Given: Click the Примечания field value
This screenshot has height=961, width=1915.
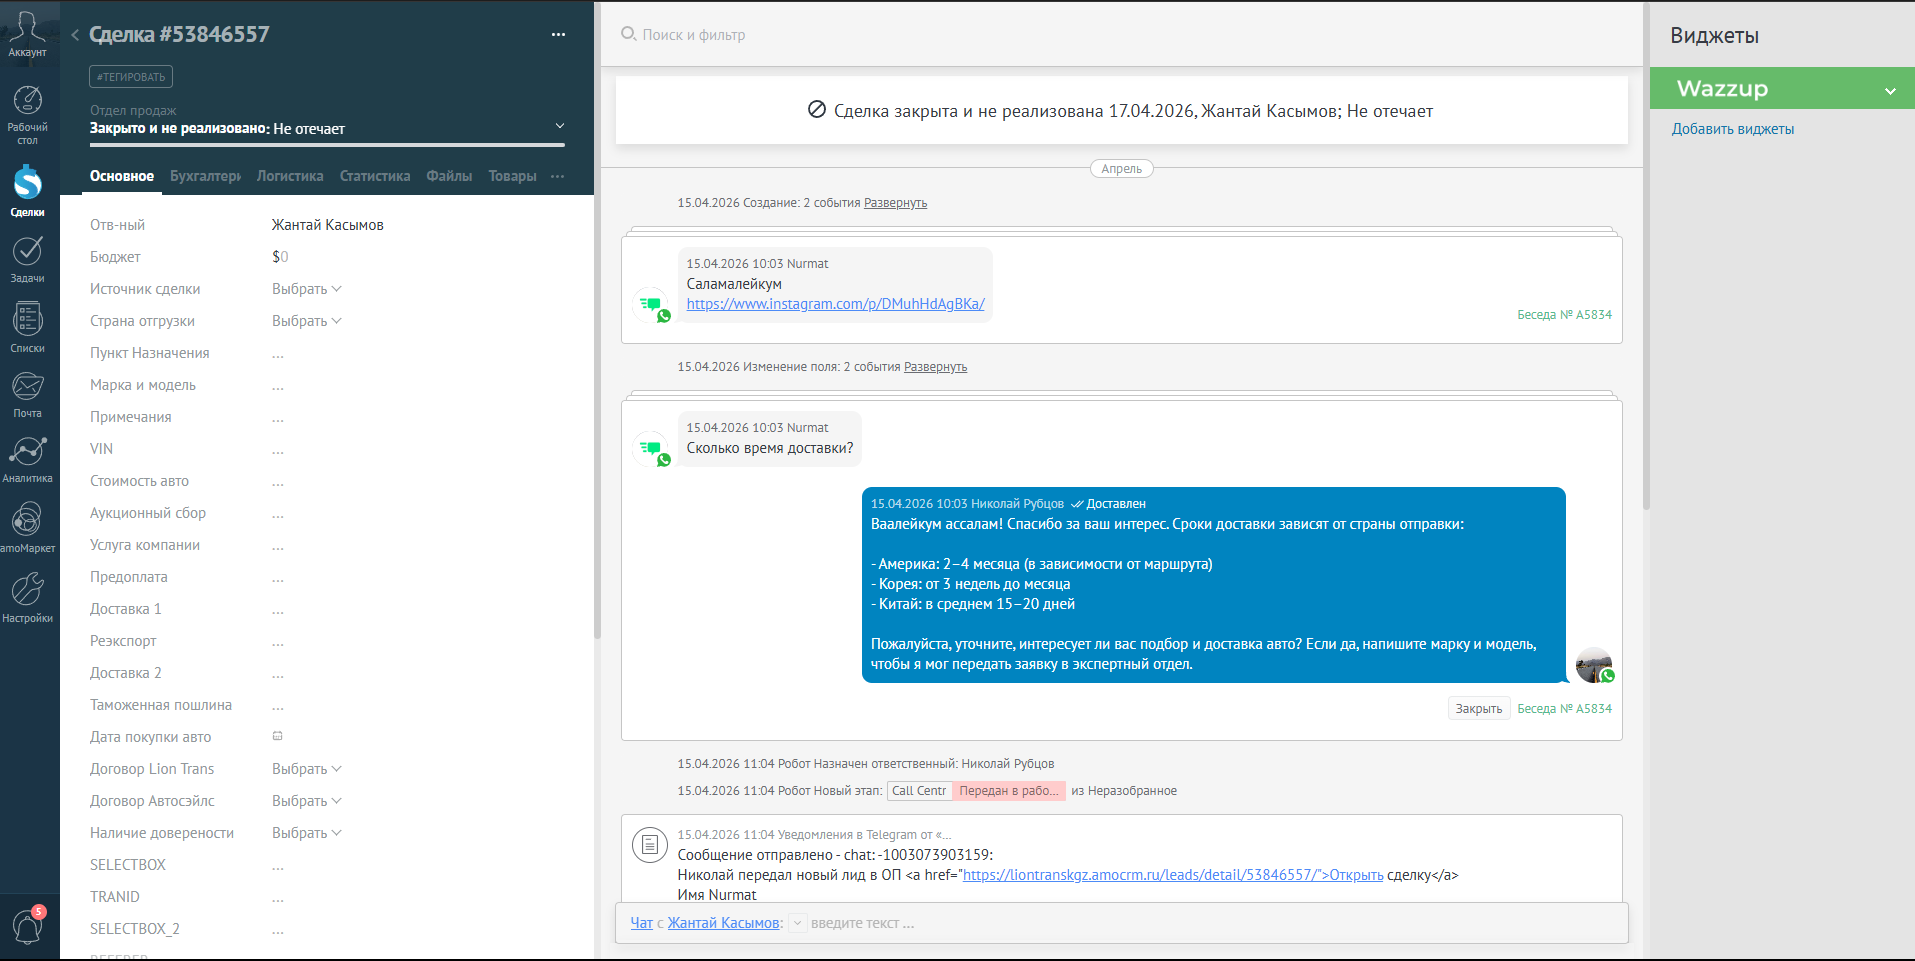Looking at the screenshot, I should (x=278, y=417).
